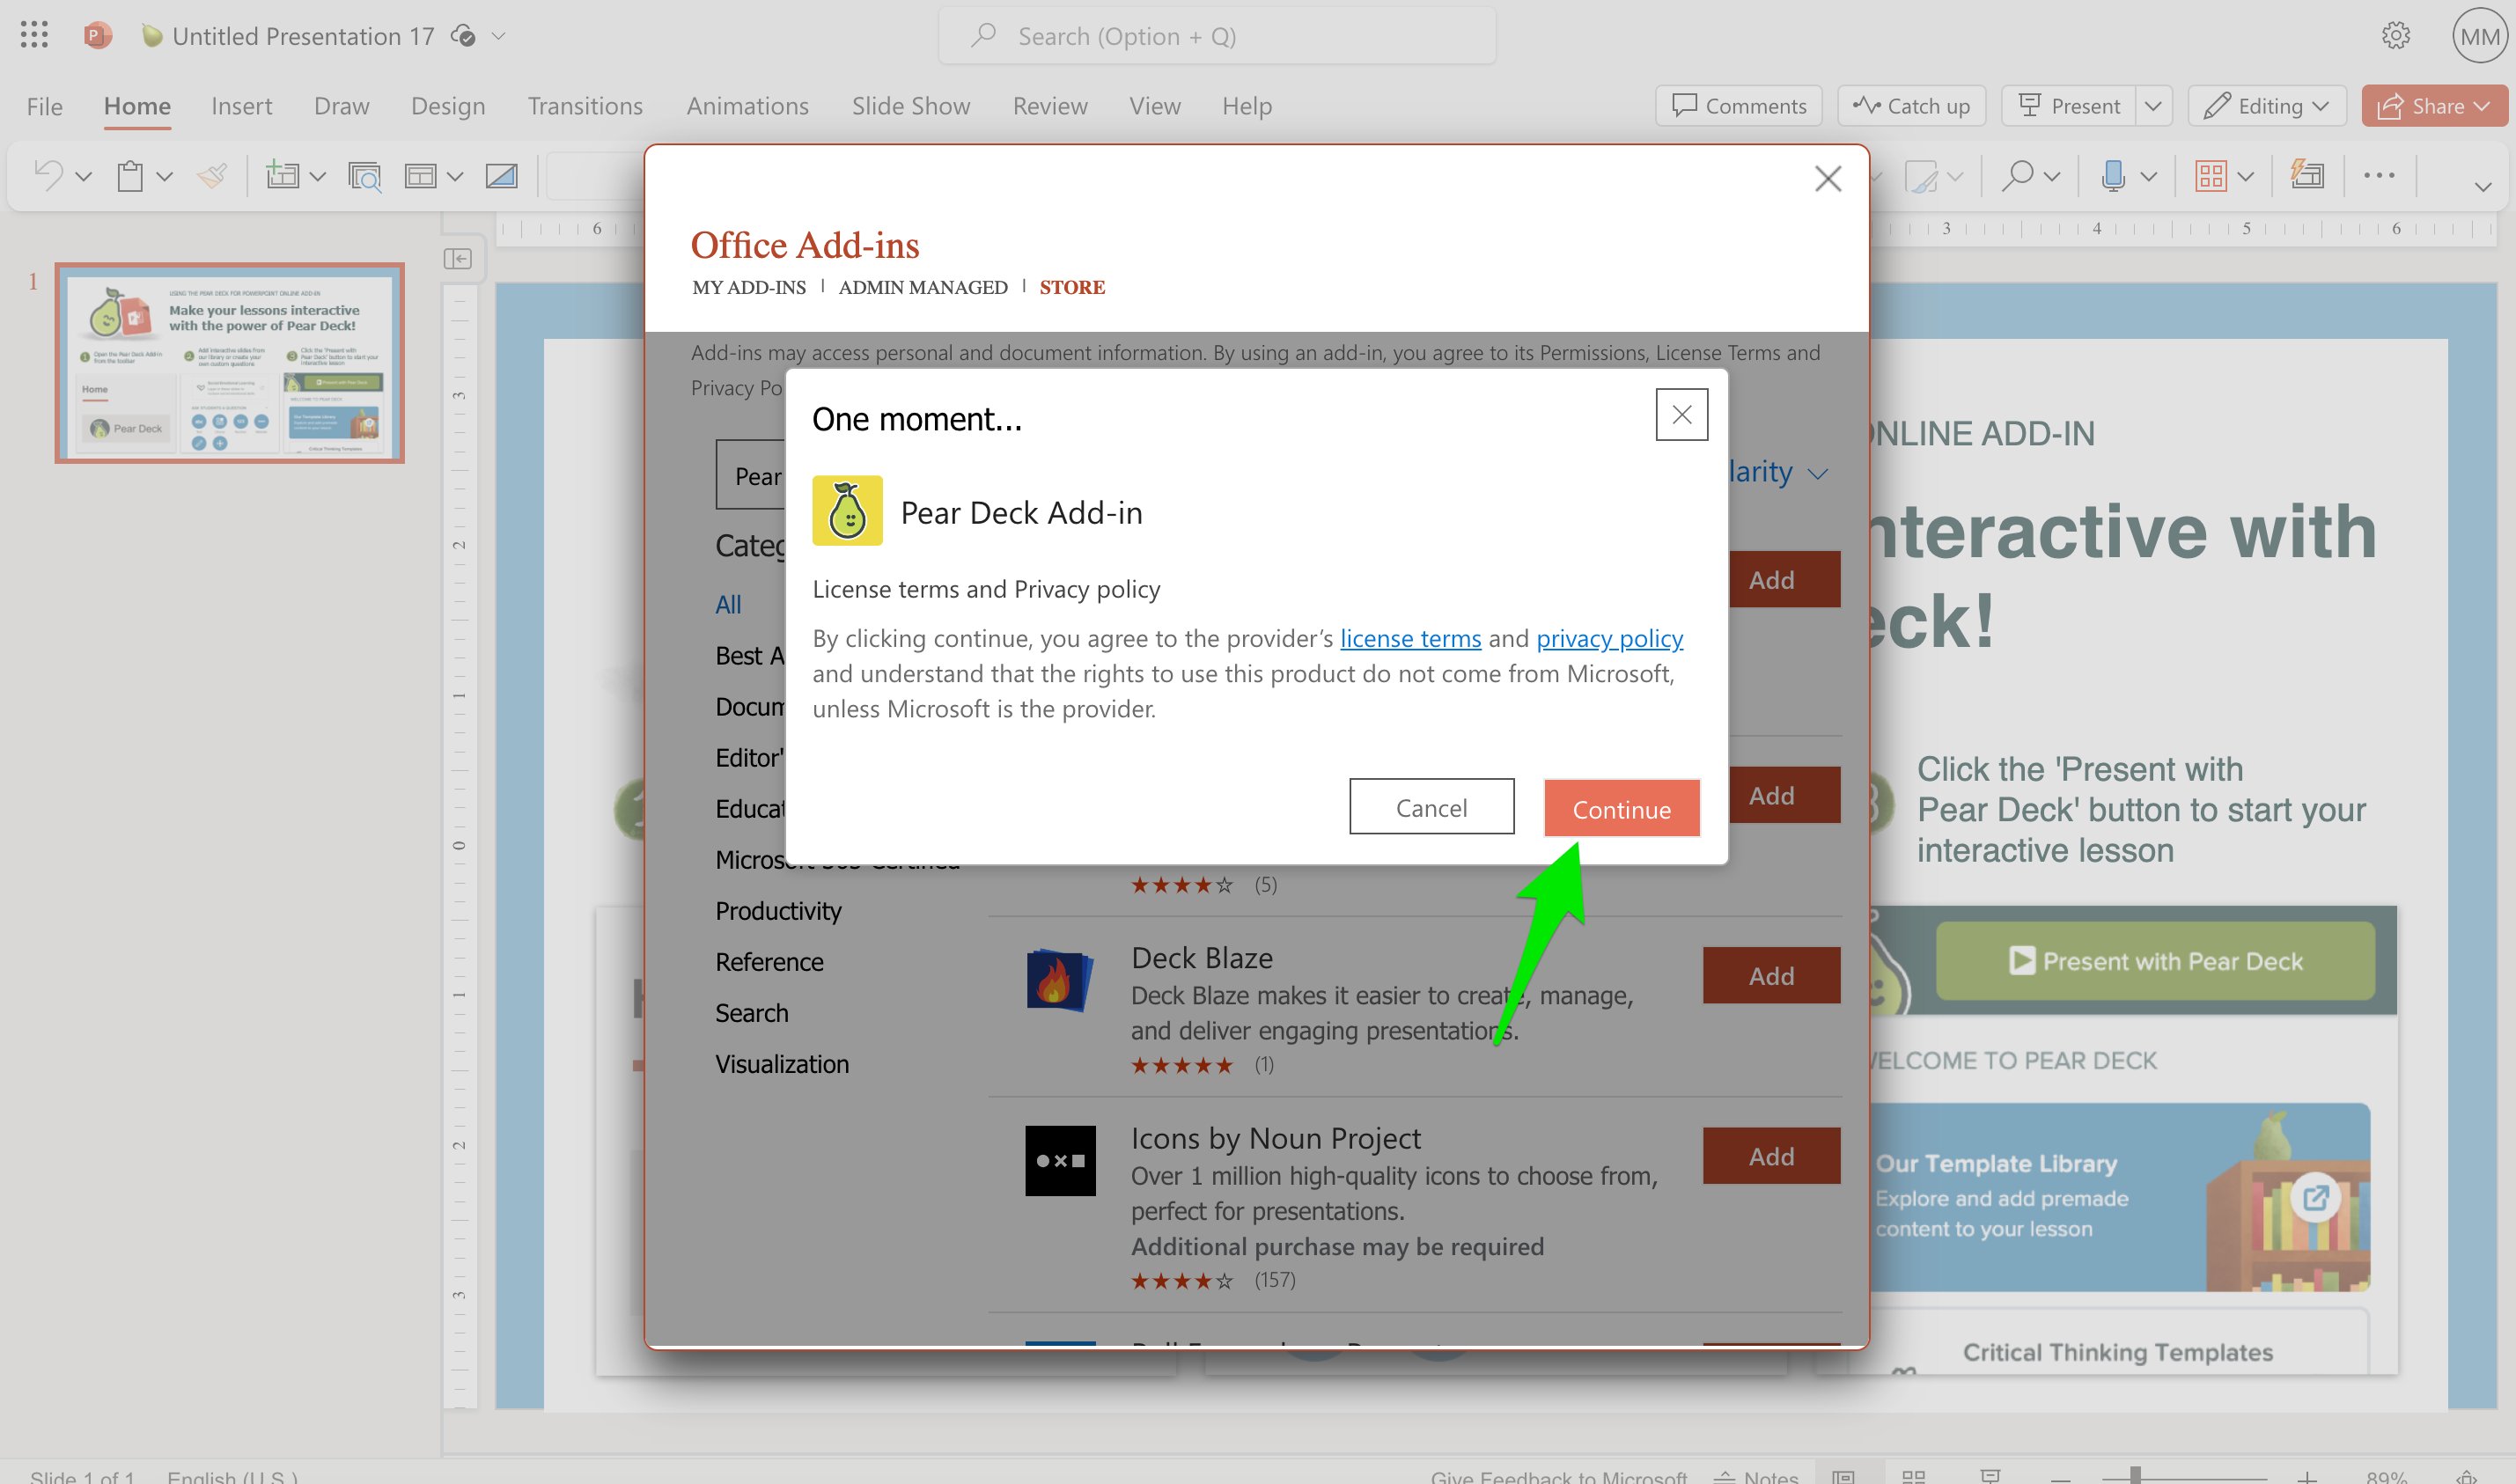This screenshot has width=2516, height=1484.
Task: Expand the Present options arrow
Action: pos(2153,106)
